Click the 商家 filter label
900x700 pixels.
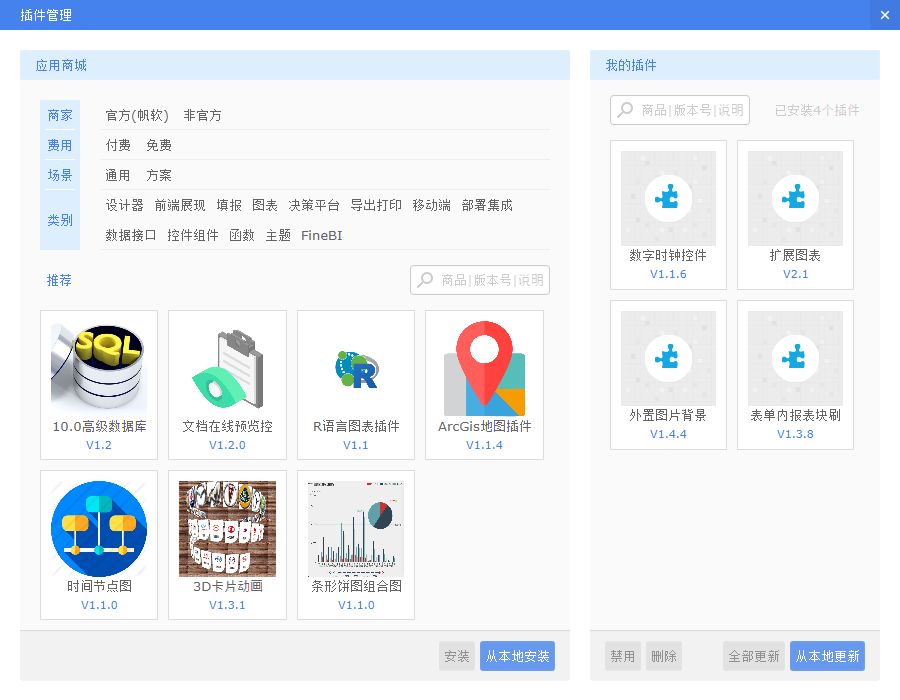point(60,115)
